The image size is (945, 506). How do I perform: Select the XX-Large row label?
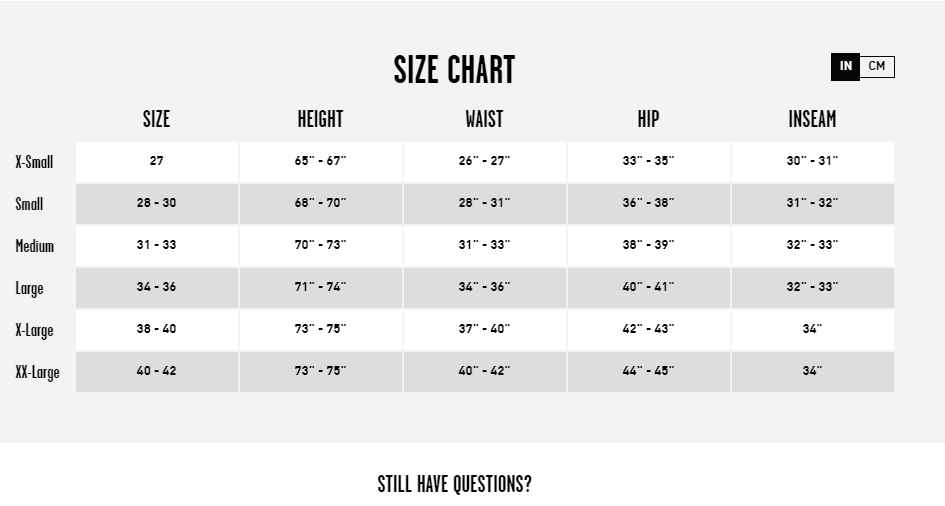tap(37, 372)
